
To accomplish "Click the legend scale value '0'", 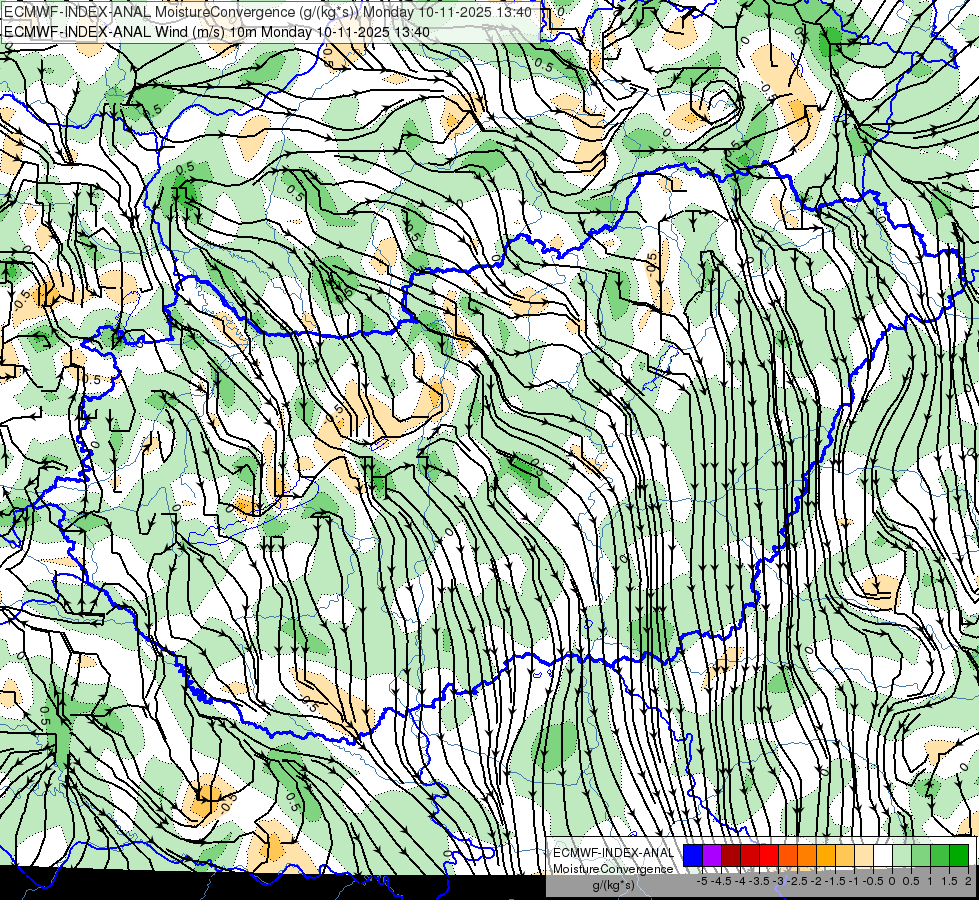I will tap(892, 881).
